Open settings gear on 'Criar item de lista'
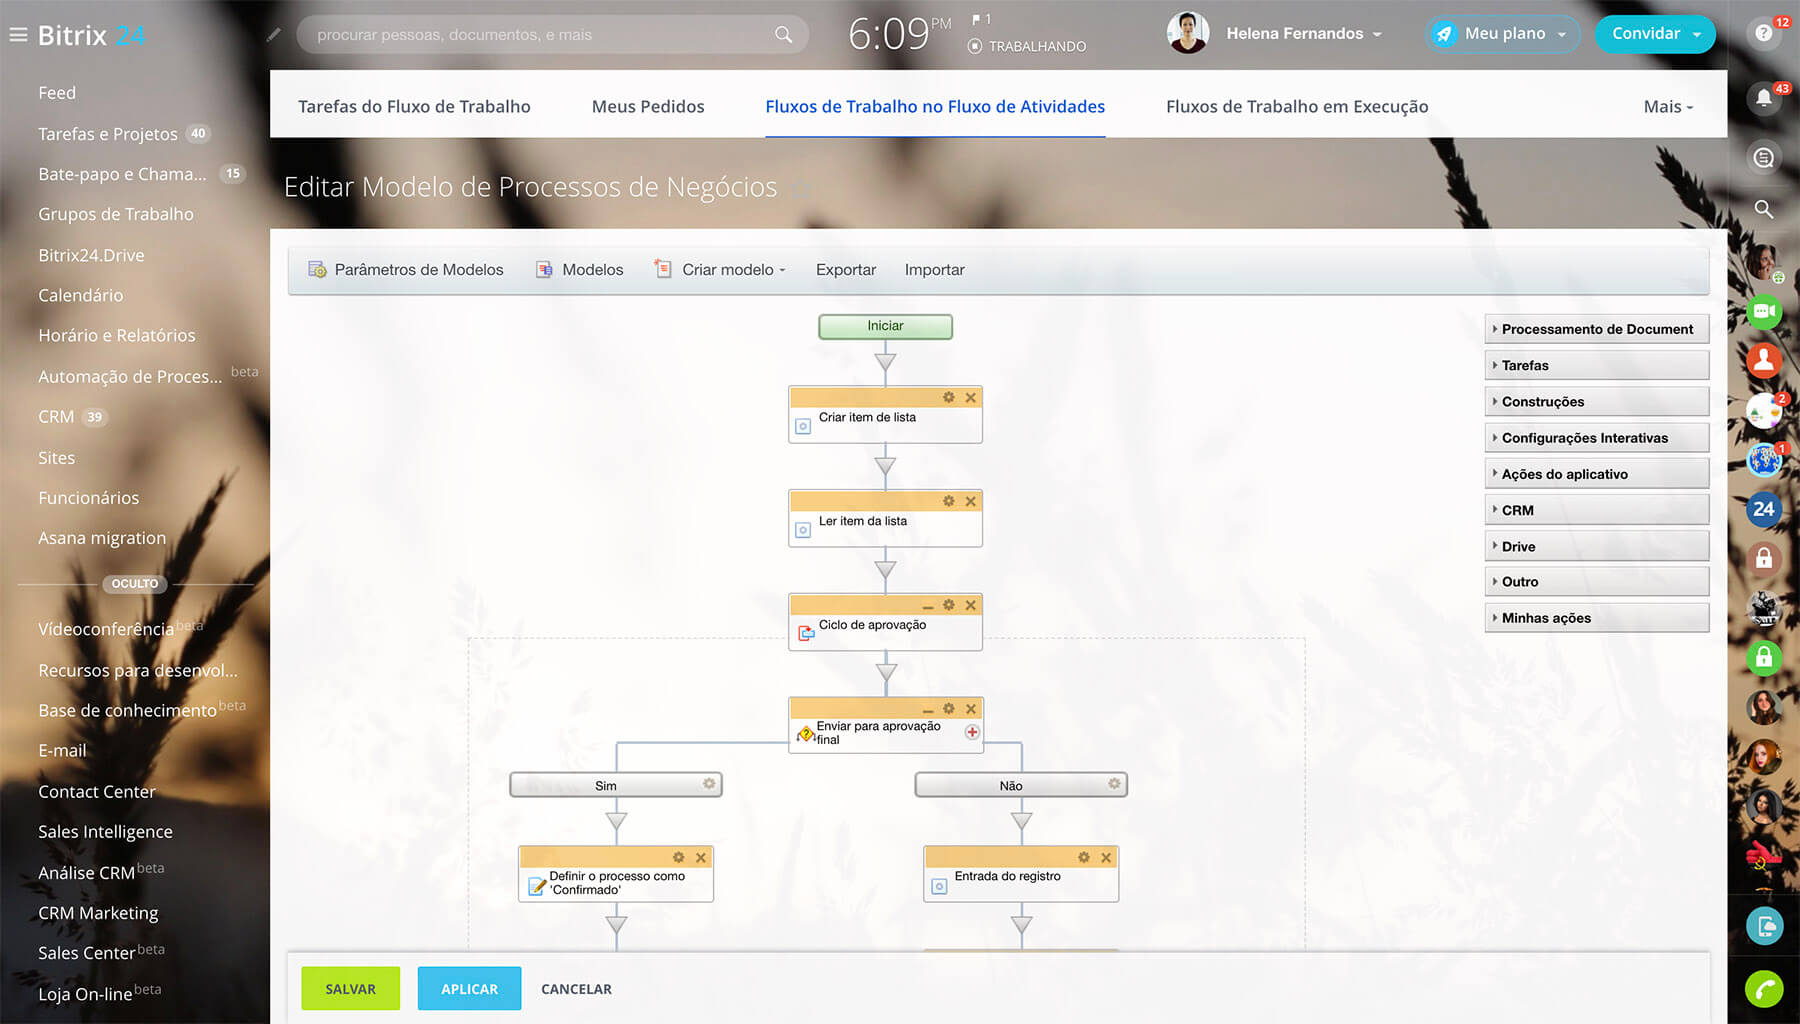Viewport: 1800px width, 1024px height. pos(948,398)
